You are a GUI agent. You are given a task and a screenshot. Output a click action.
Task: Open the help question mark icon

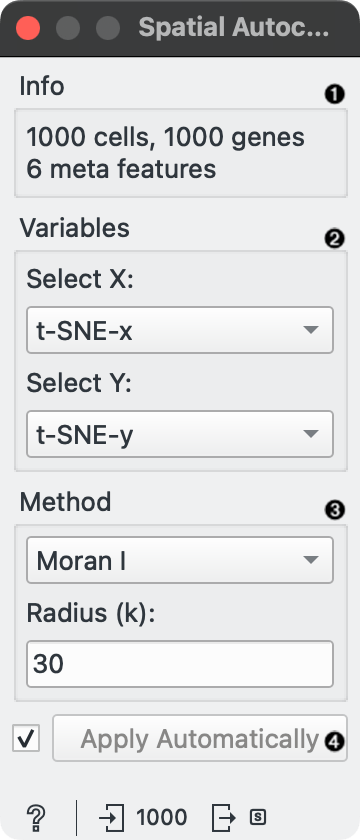click(36, 818)
